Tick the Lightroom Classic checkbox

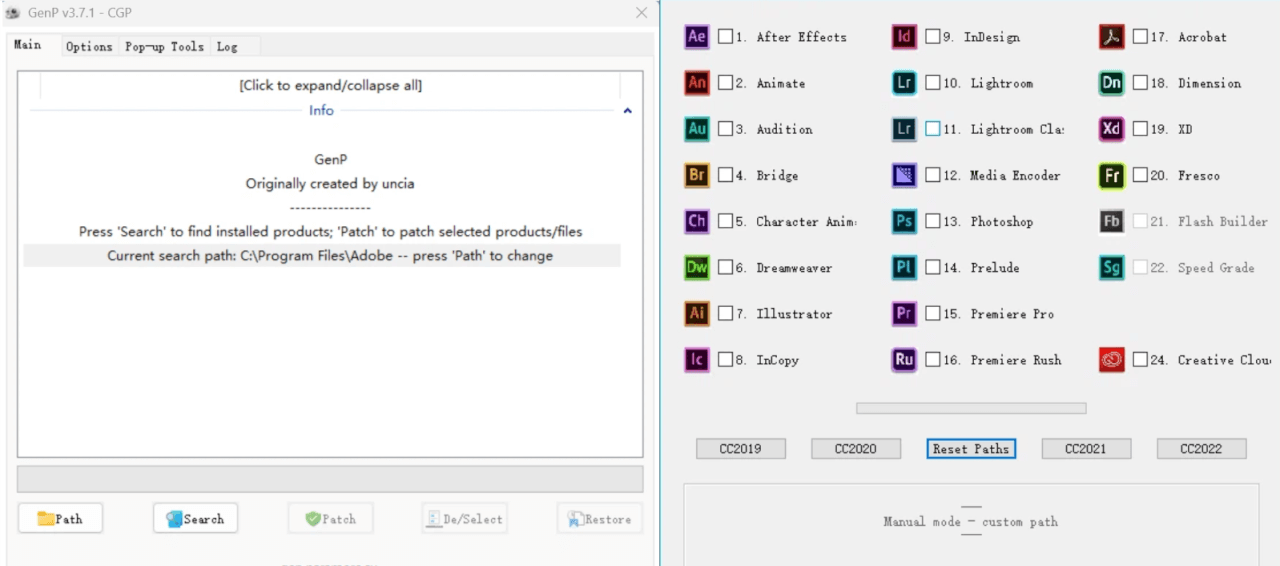932,129
